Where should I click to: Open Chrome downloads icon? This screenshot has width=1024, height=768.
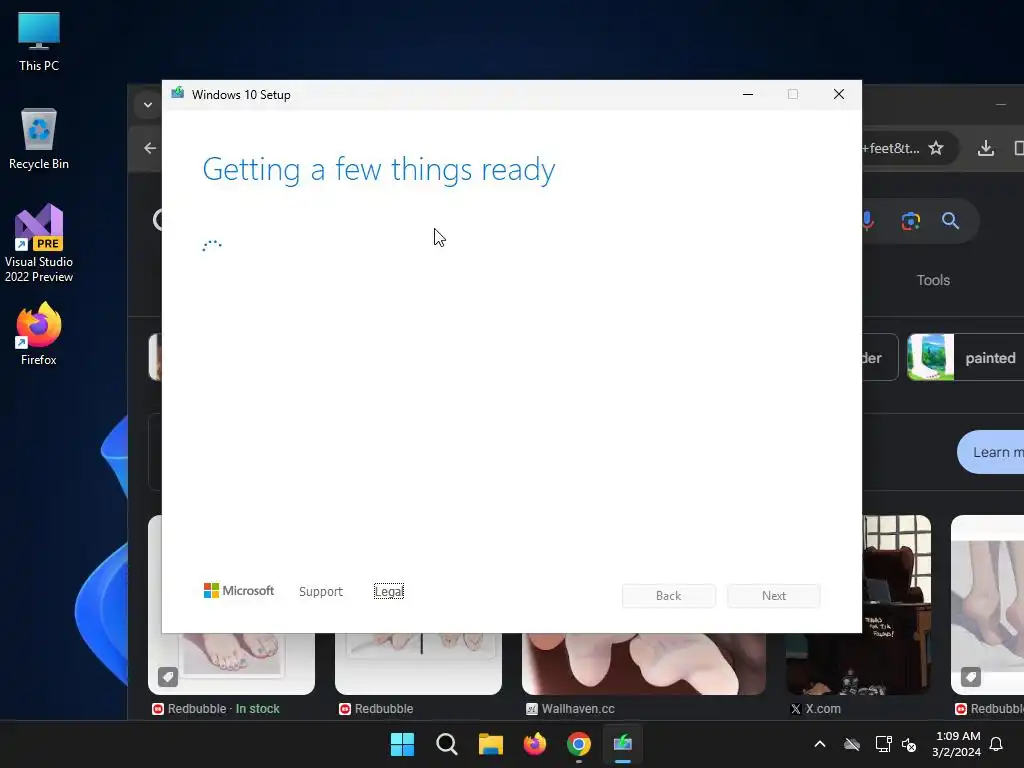tap(985, 148)
